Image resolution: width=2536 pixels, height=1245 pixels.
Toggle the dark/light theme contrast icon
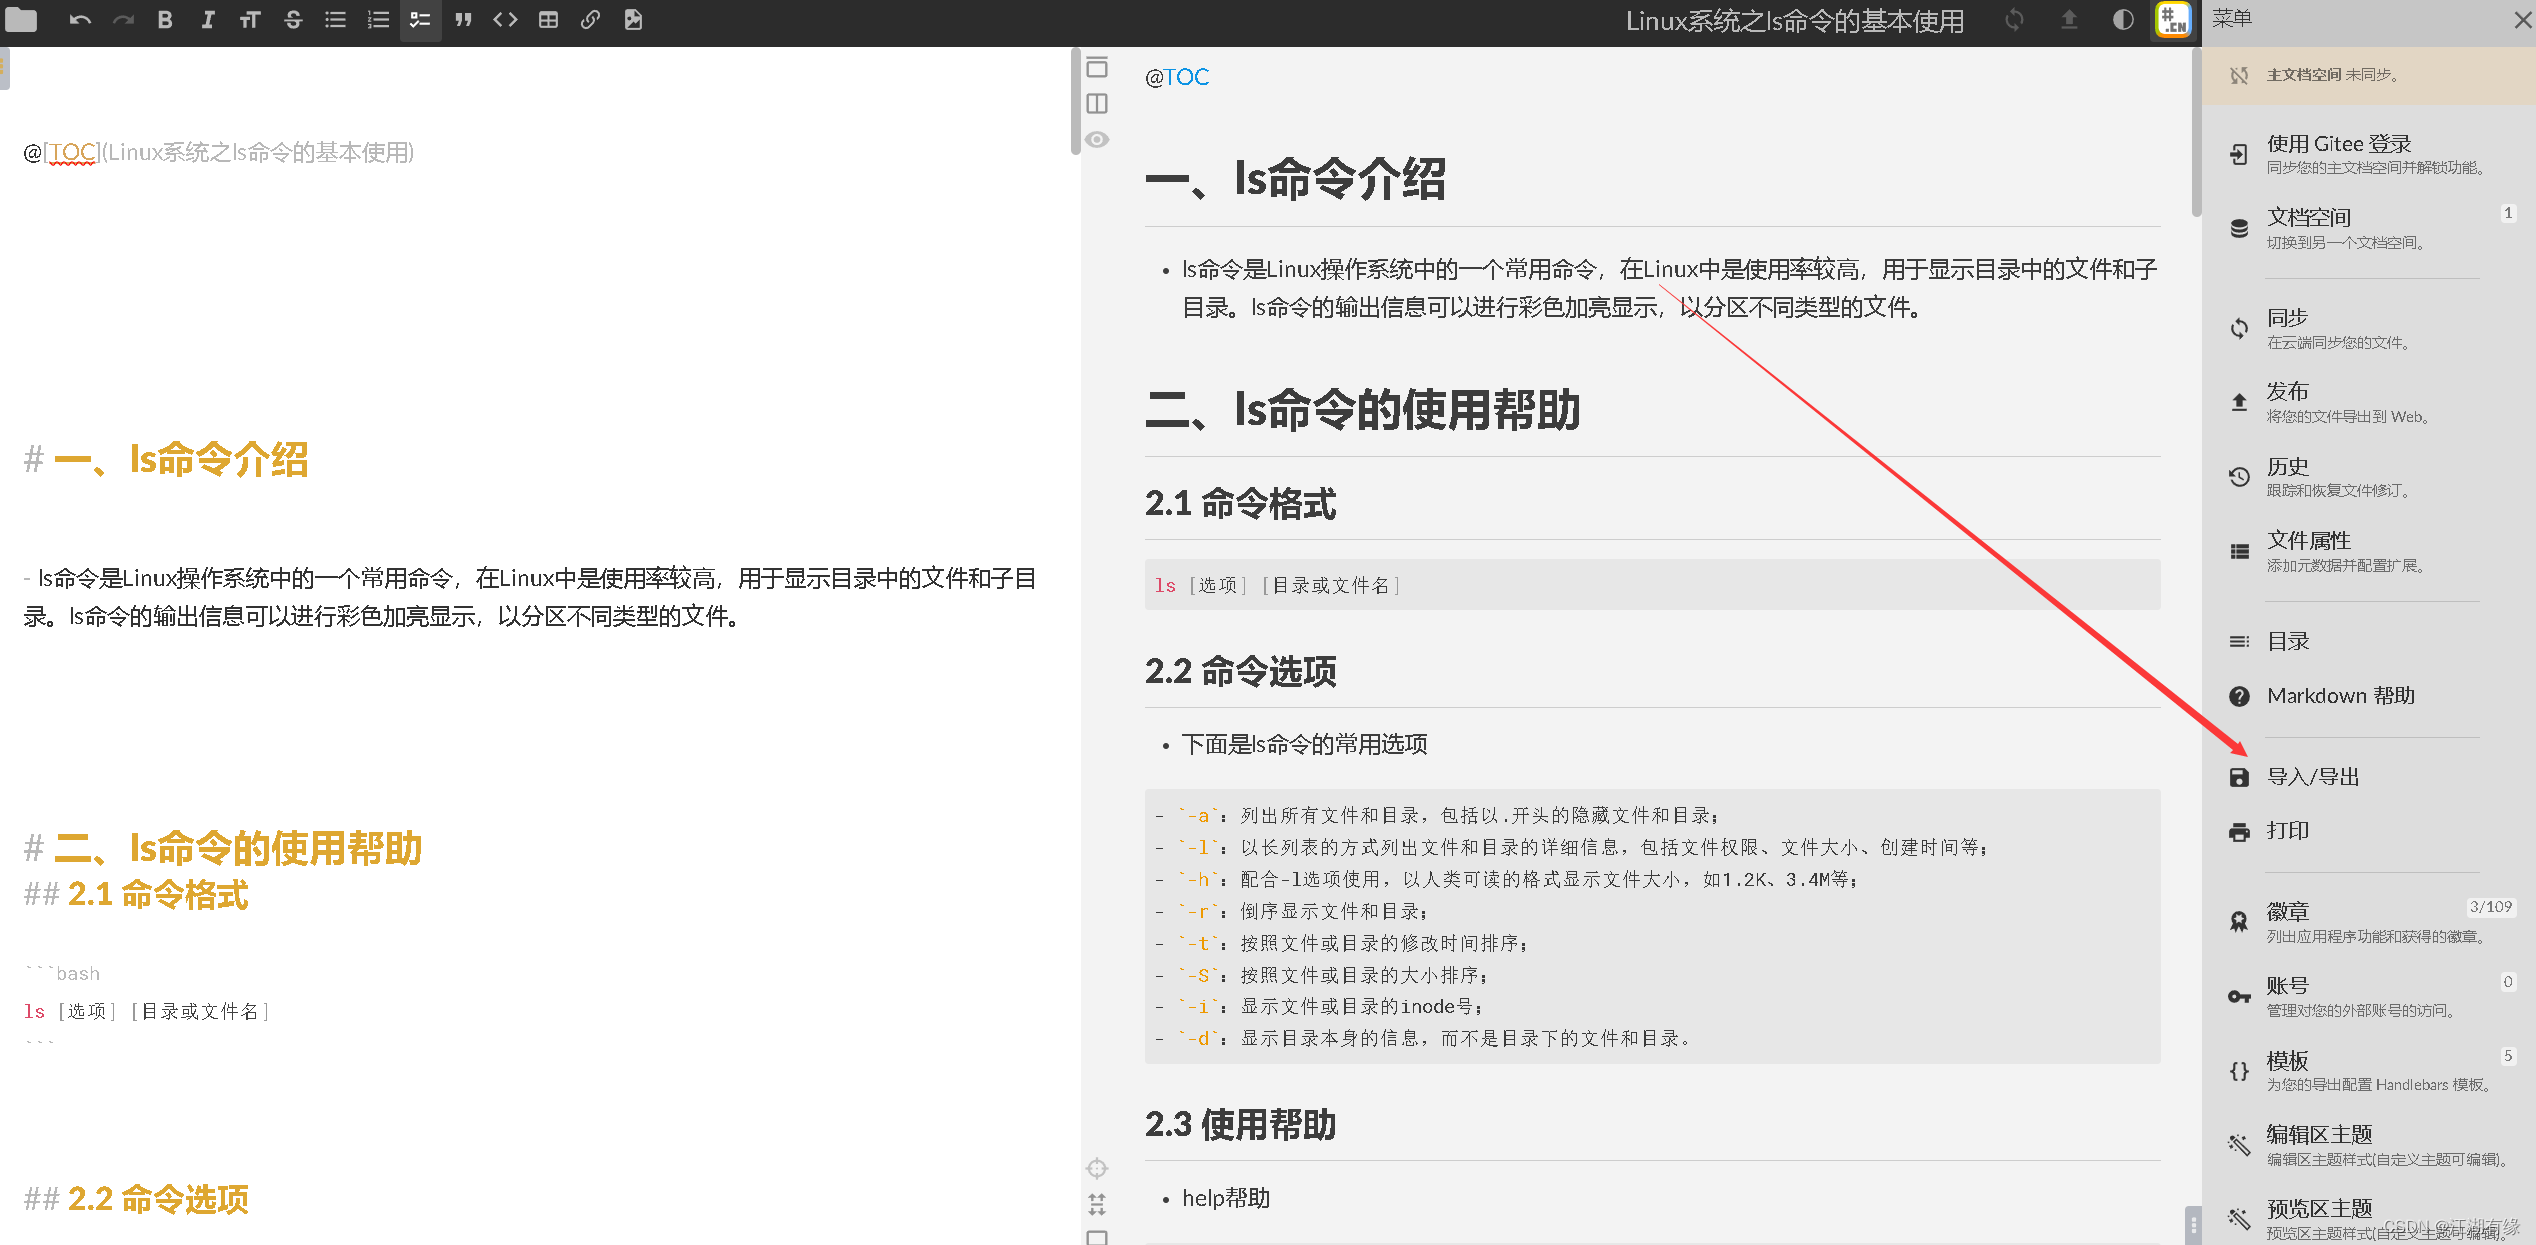(2123, 20)
